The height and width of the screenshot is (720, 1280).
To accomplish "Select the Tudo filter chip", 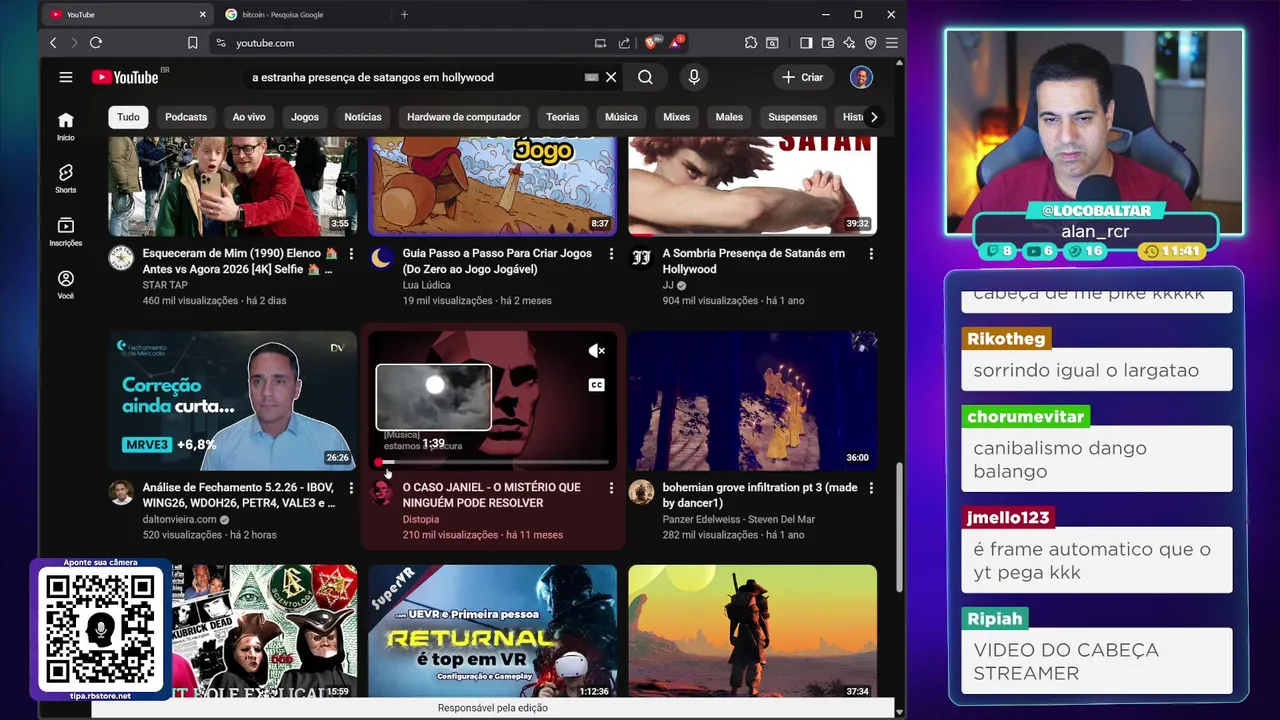I will [x=129, y=117].
